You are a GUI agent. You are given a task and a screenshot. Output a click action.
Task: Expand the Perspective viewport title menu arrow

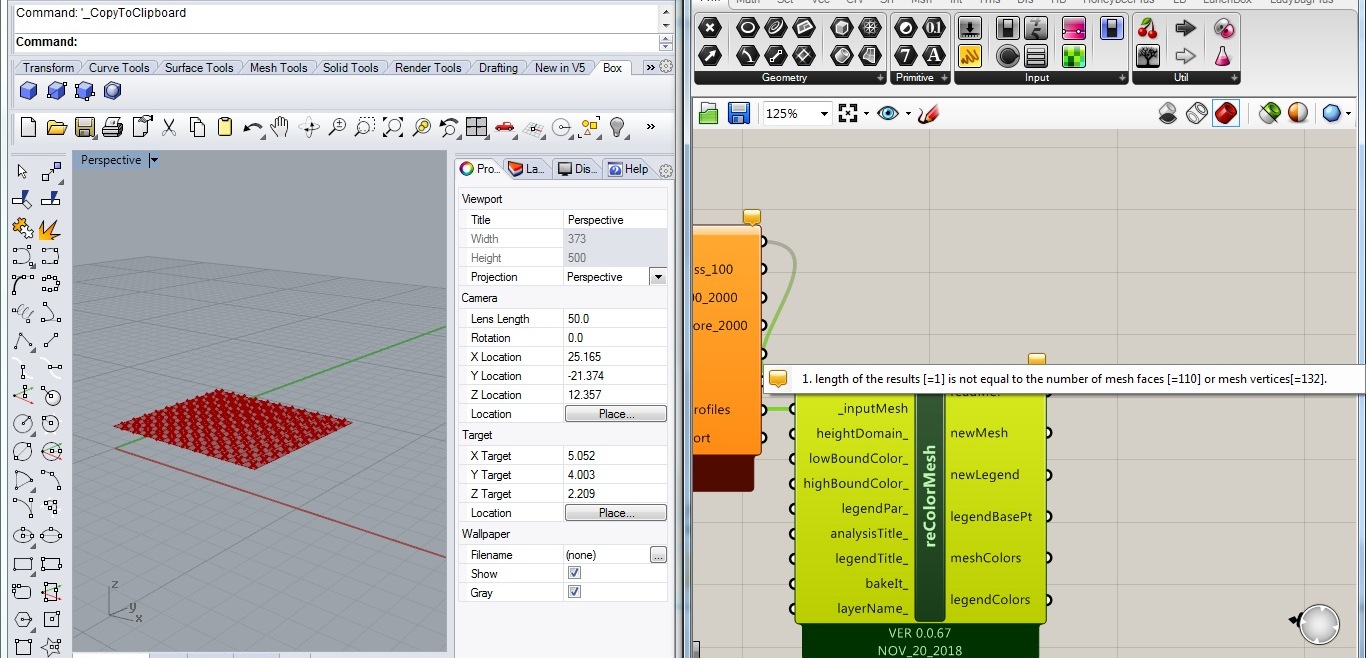pos(154,160)
